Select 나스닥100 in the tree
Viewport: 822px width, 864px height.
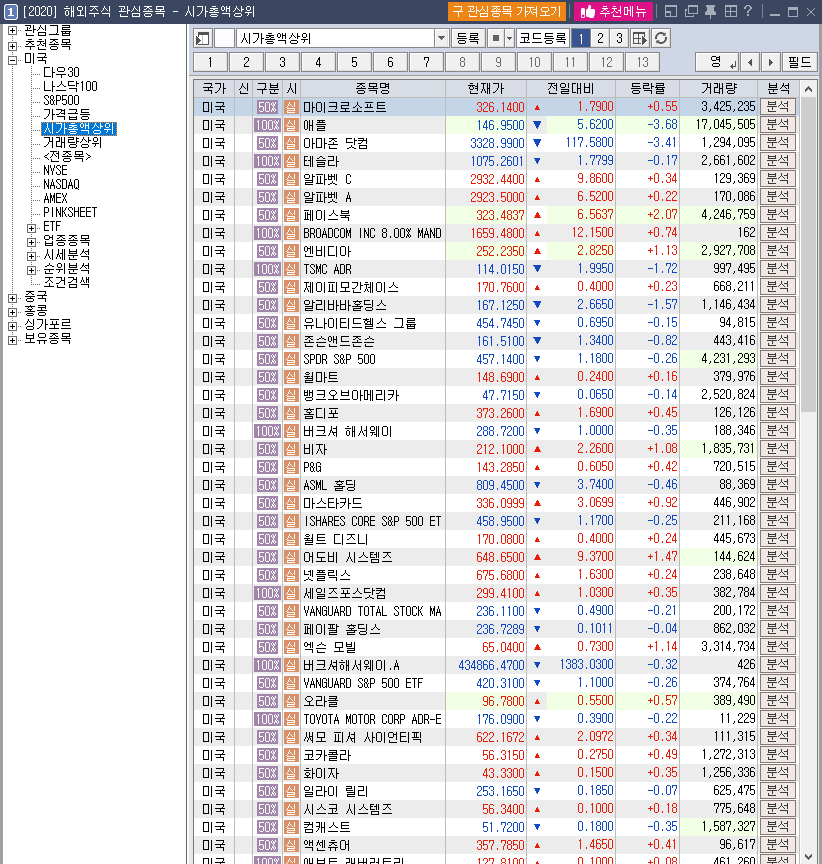70,87
